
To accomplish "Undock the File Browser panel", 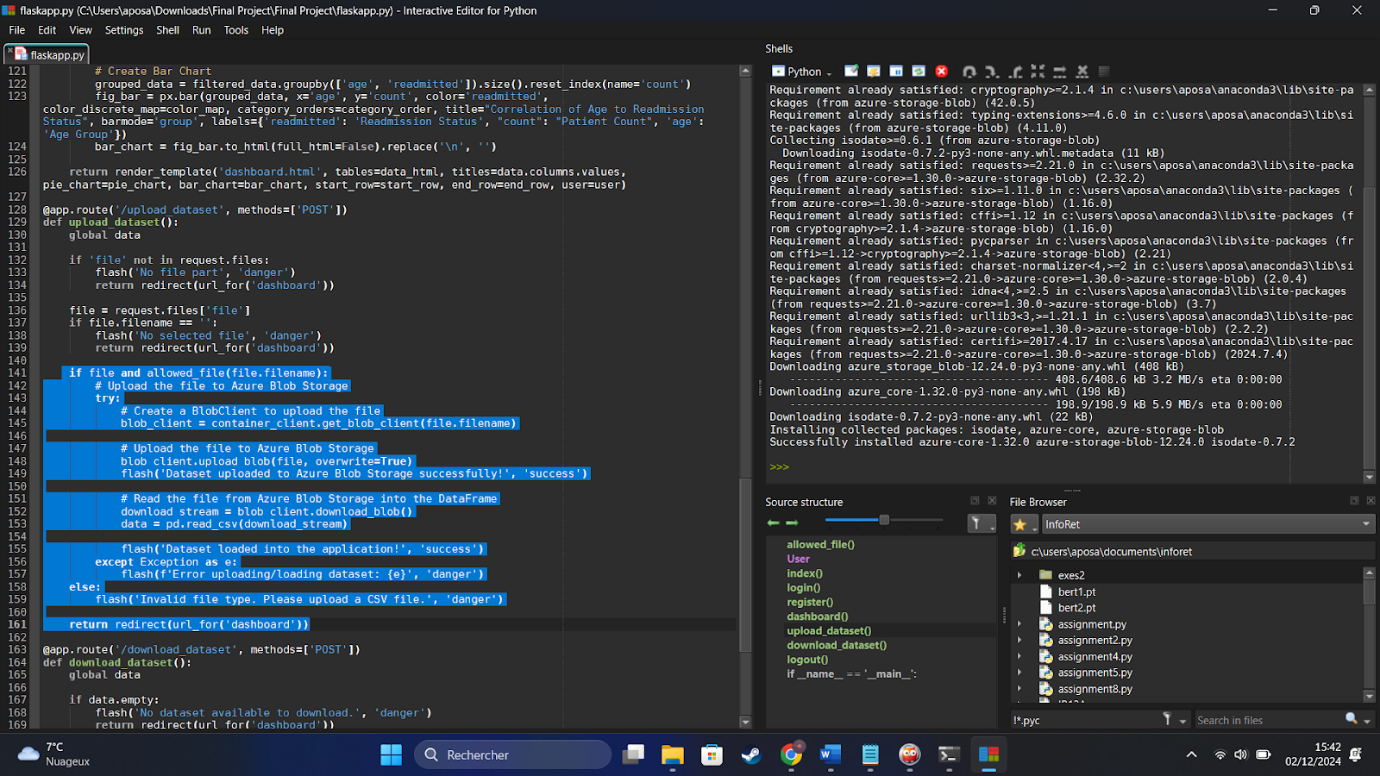I will pyautogui.click(x=1354, y=501).
